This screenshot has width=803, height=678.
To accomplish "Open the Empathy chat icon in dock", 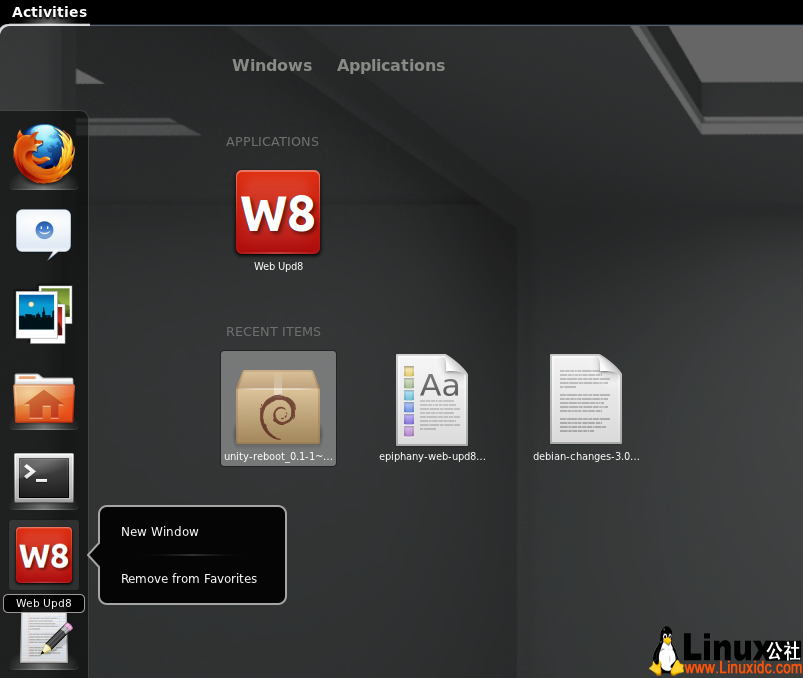I will (x=44, y=233).
